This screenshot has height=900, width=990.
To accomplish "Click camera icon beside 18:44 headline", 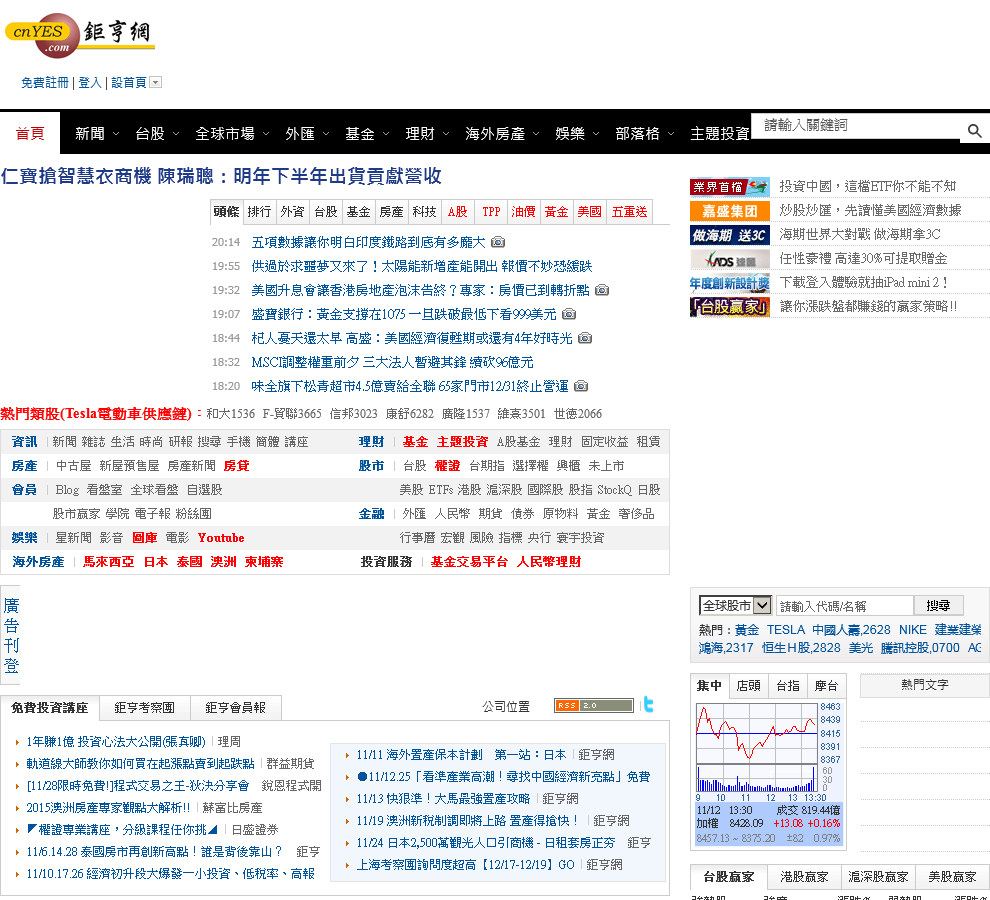I will coord(585,338).
